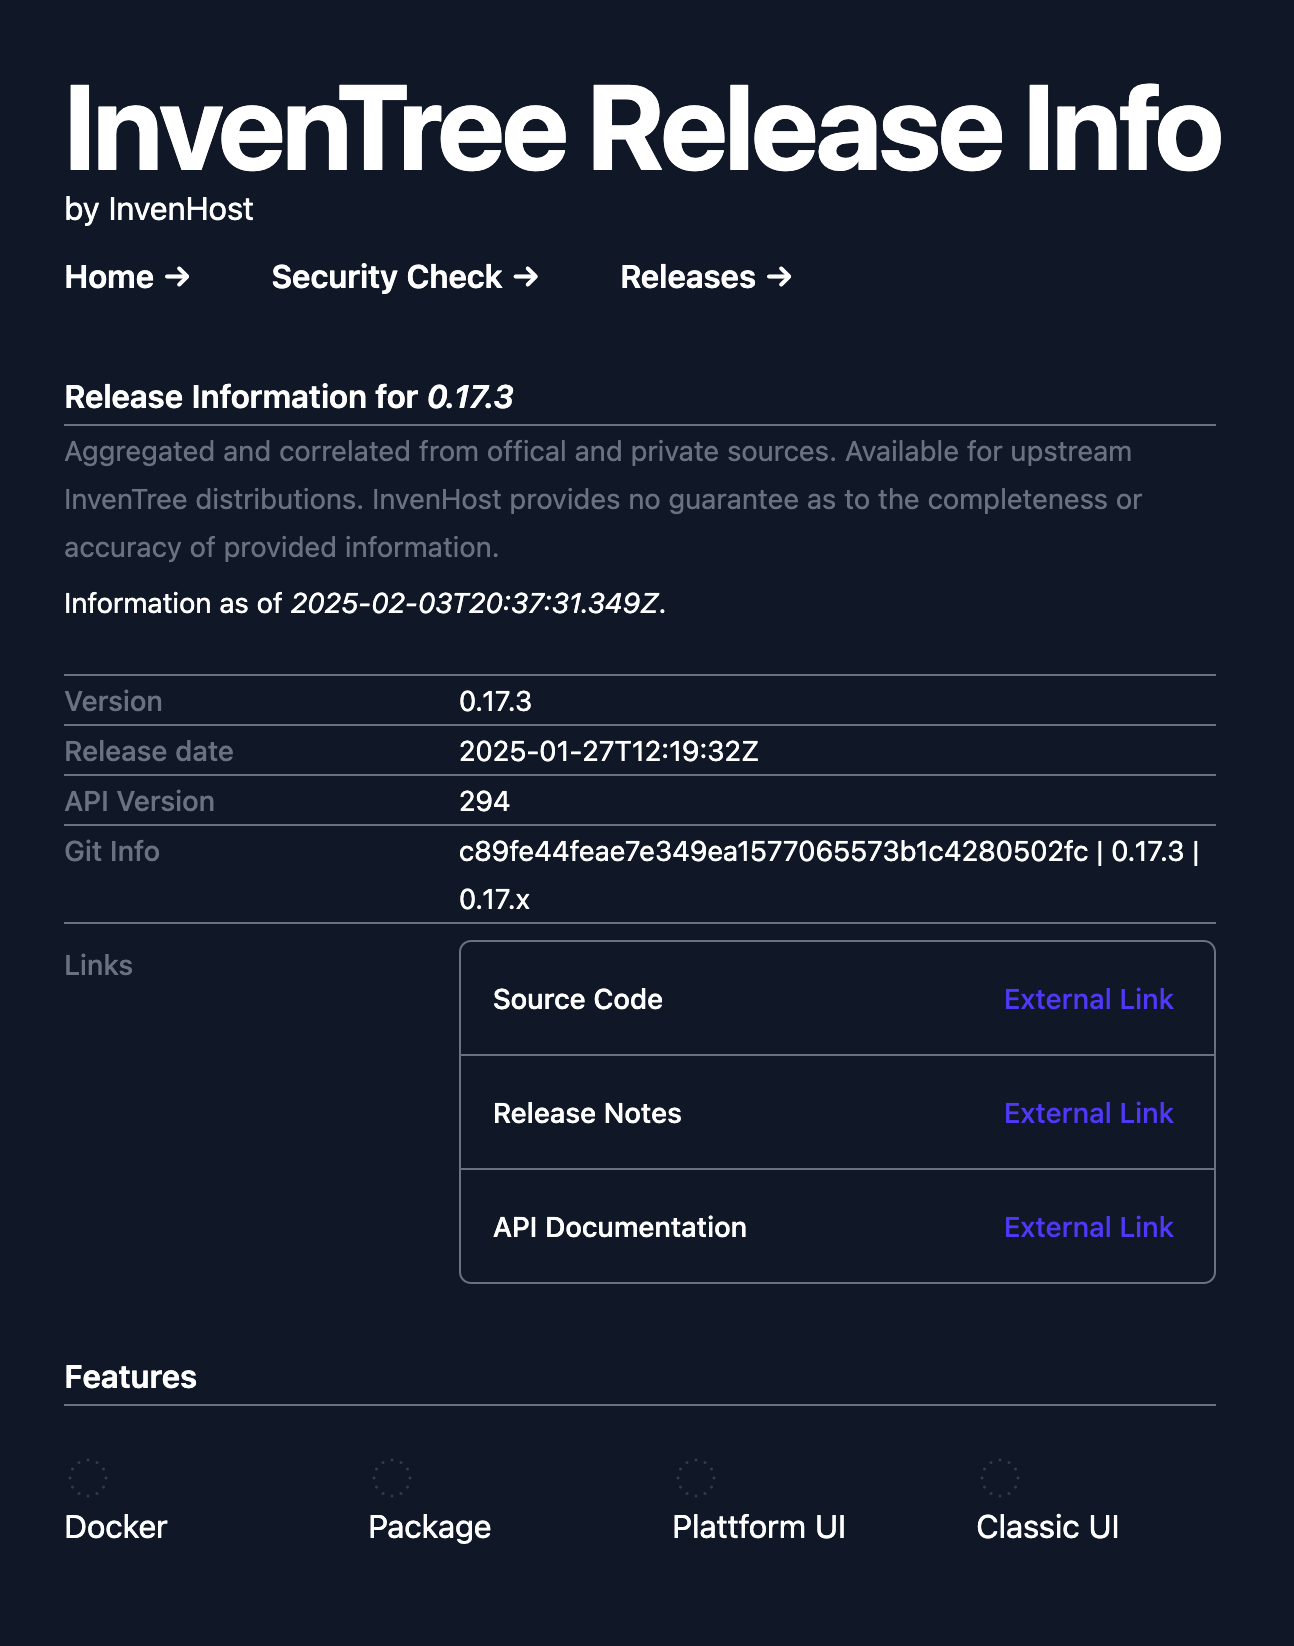Screen dimensions: 1294x1646
Task: Go to the Releases section
Action: 689,277
